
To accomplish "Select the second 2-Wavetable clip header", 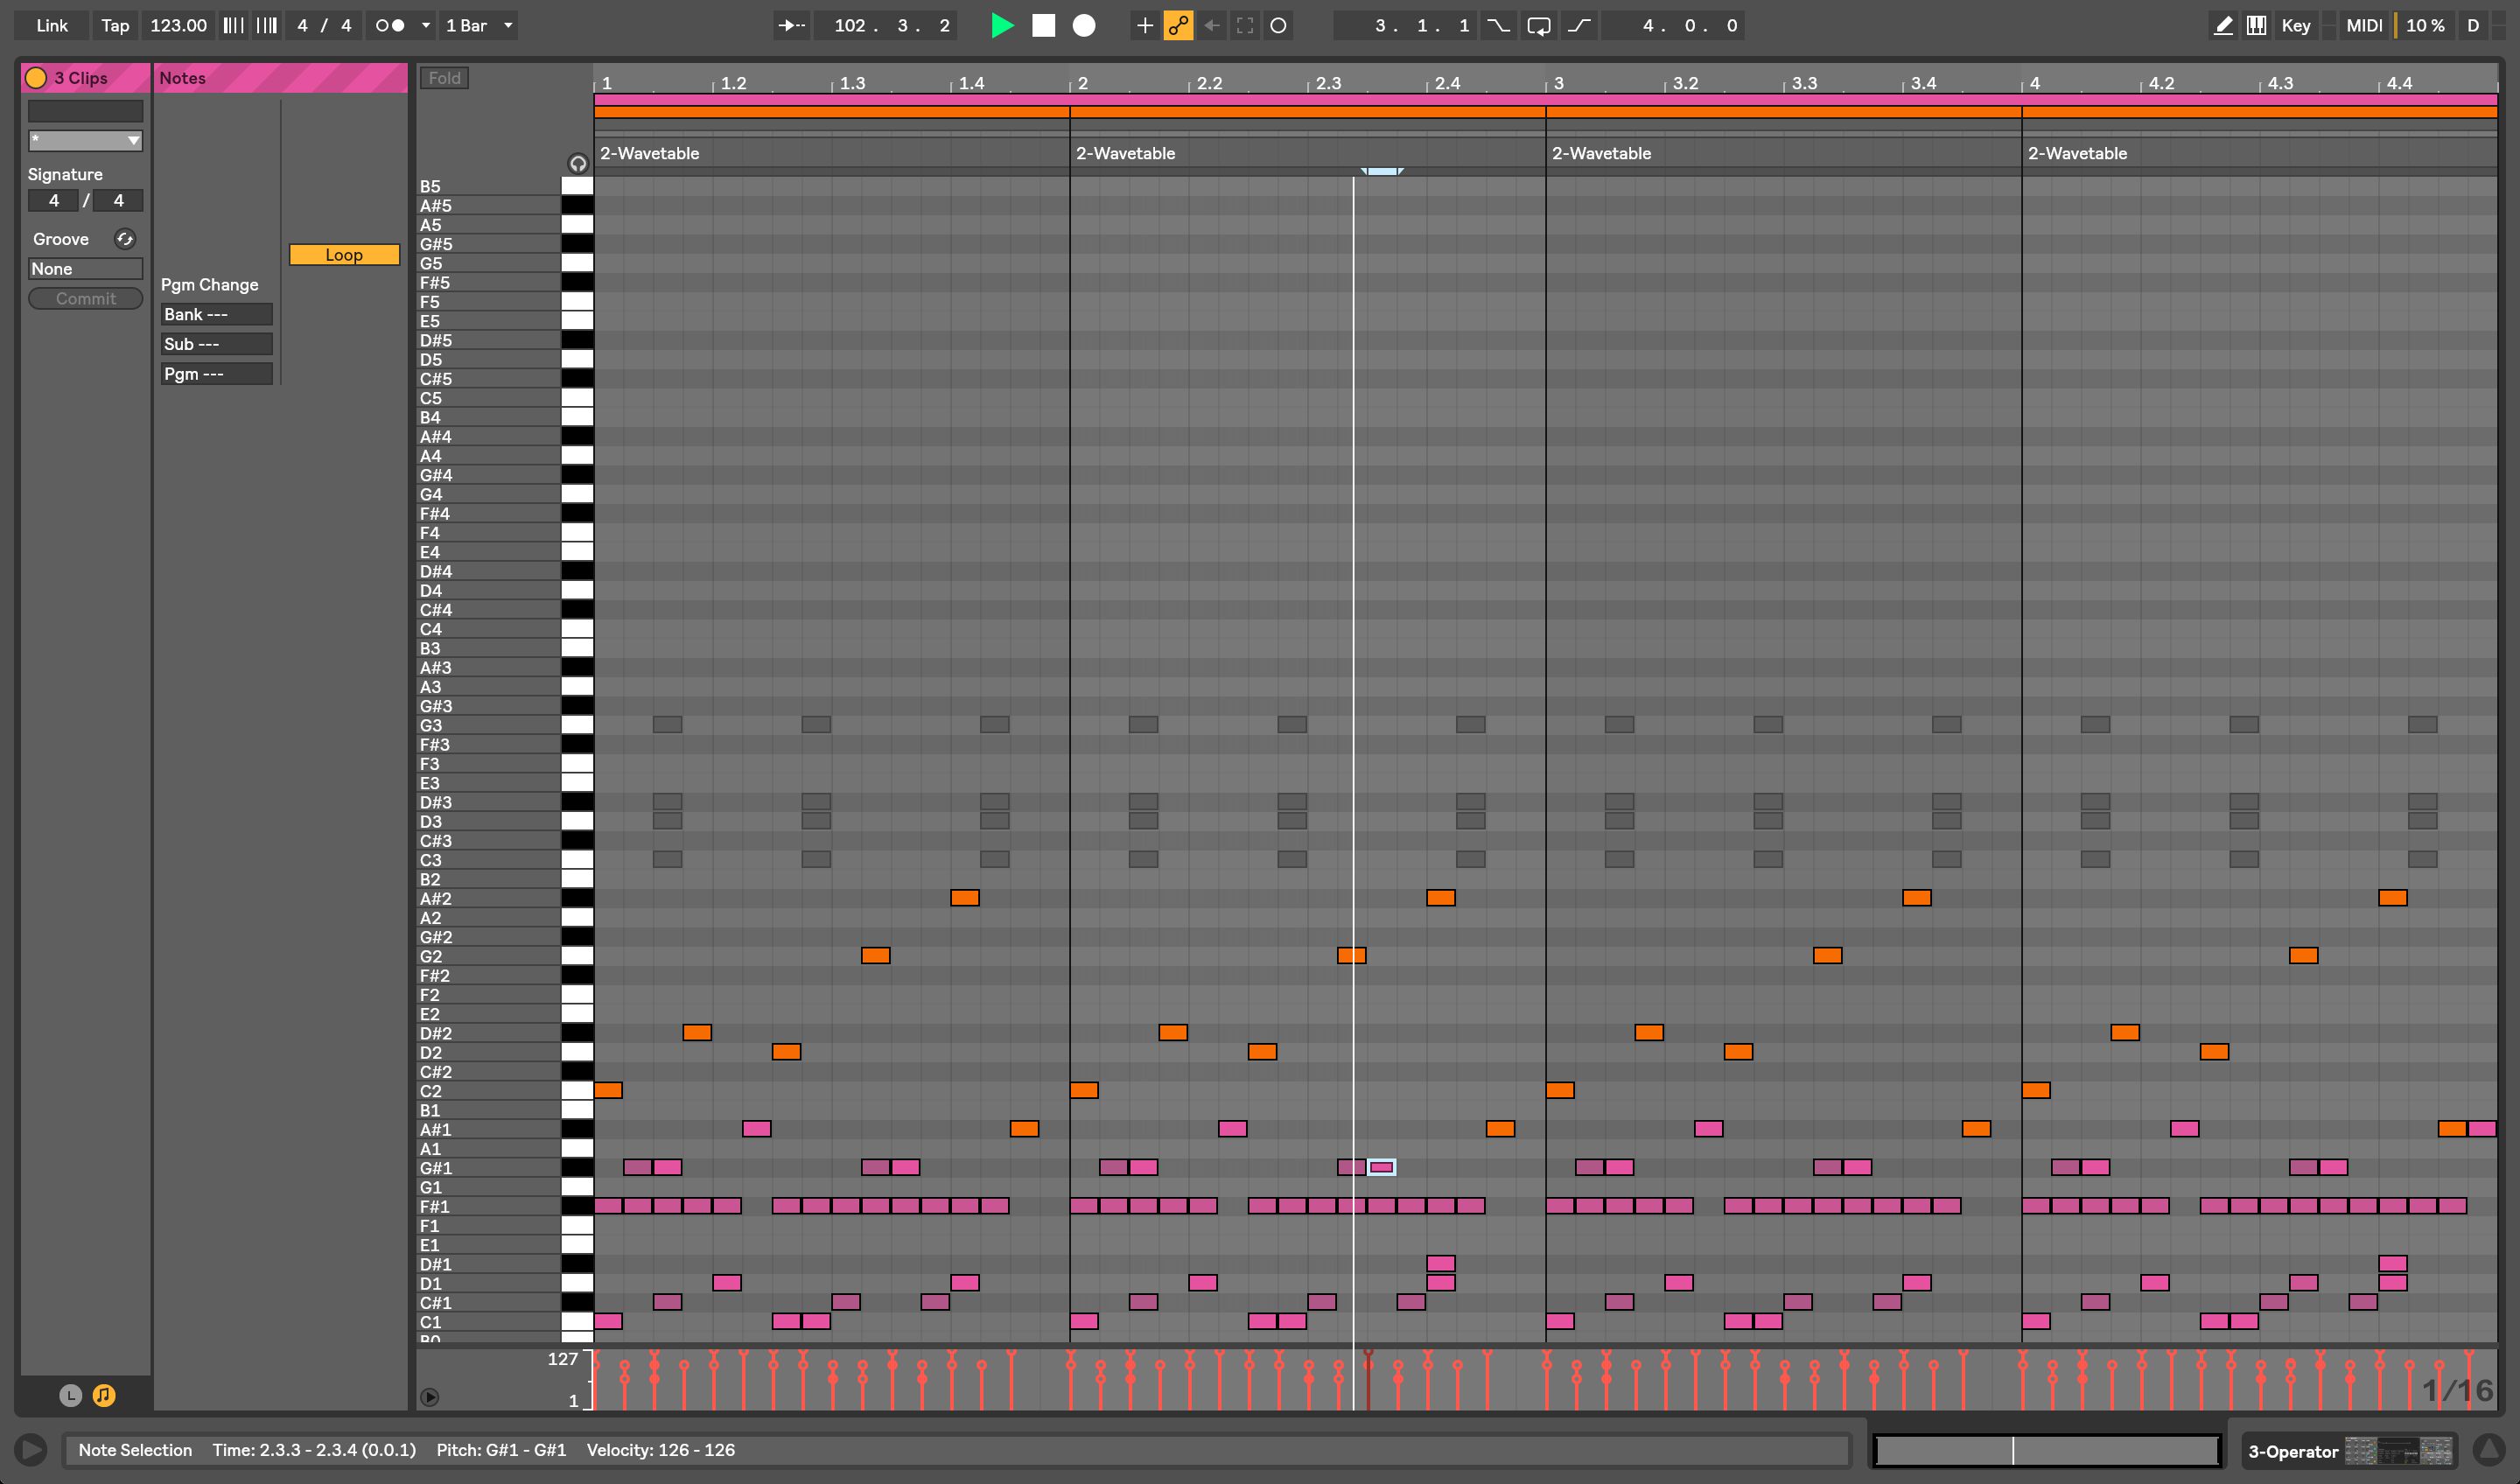I will pos(1307,153).
